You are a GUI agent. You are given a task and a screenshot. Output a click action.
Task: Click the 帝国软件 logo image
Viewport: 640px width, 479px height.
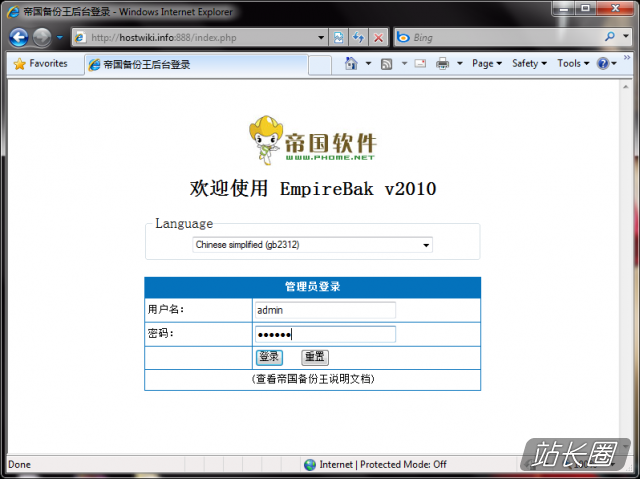[312, 140]
